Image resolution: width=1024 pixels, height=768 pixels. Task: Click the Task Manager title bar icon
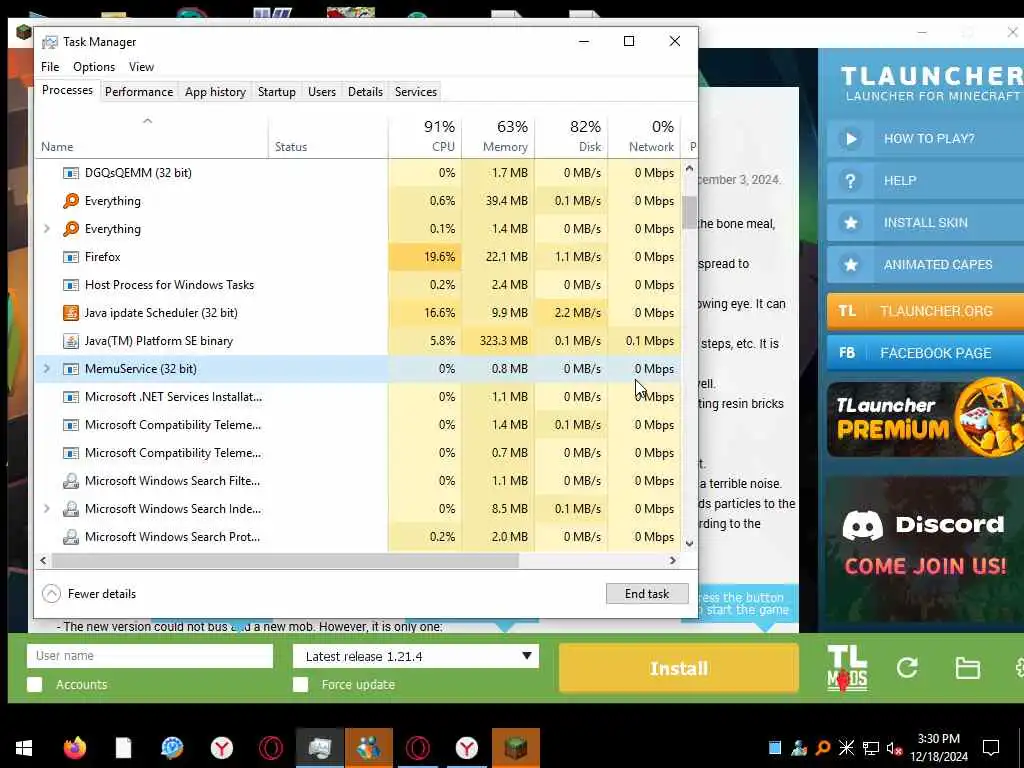50,42
